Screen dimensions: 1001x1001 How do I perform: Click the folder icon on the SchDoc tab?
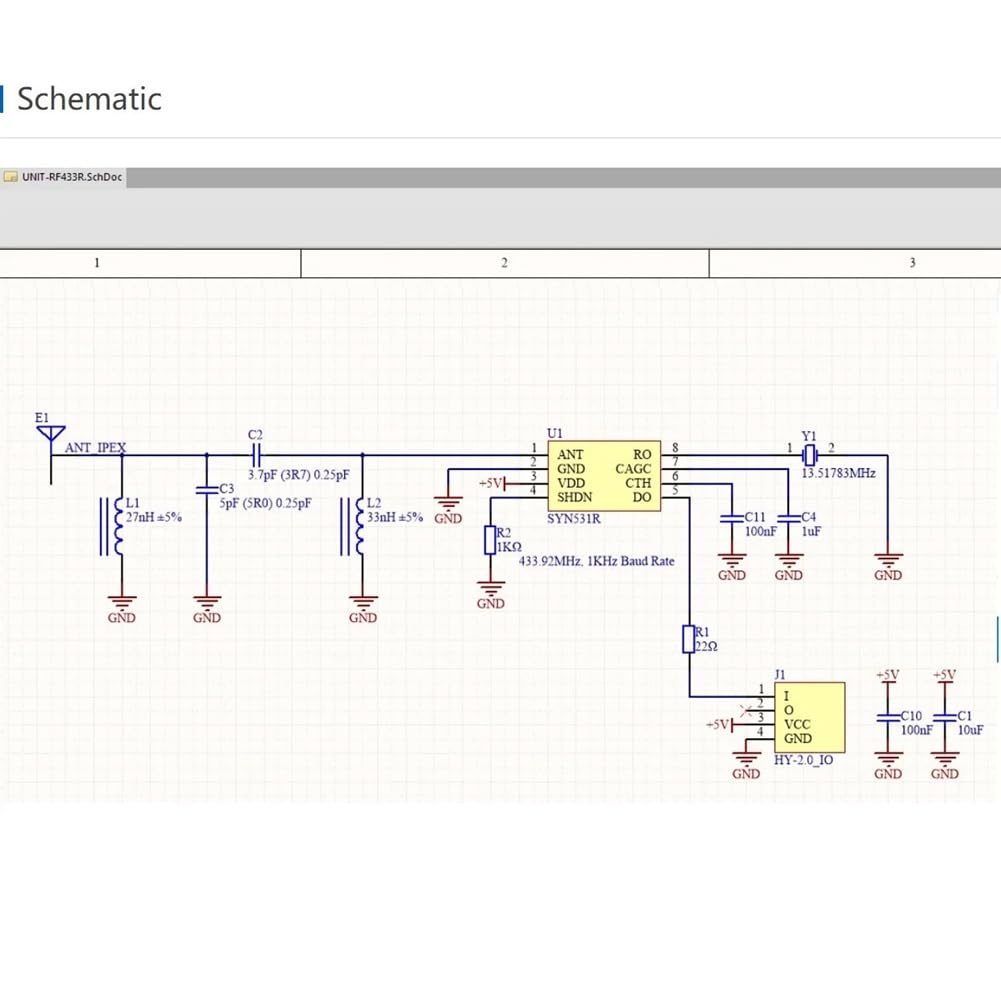[10, 177]
